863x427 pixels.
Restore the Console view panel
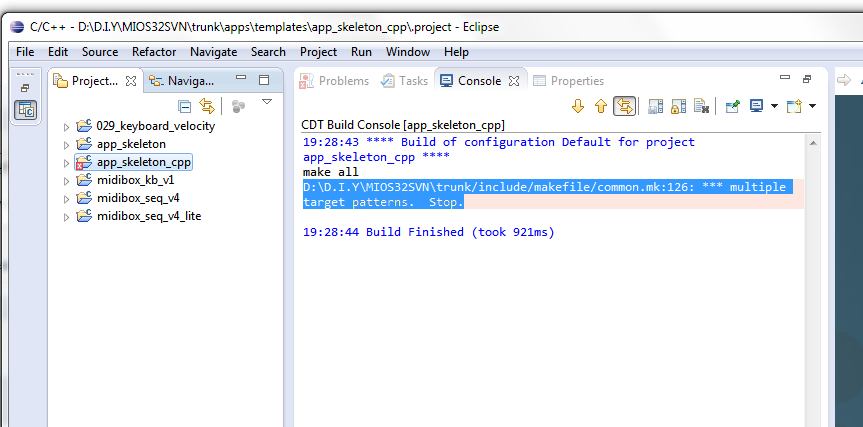click(807, 79)
